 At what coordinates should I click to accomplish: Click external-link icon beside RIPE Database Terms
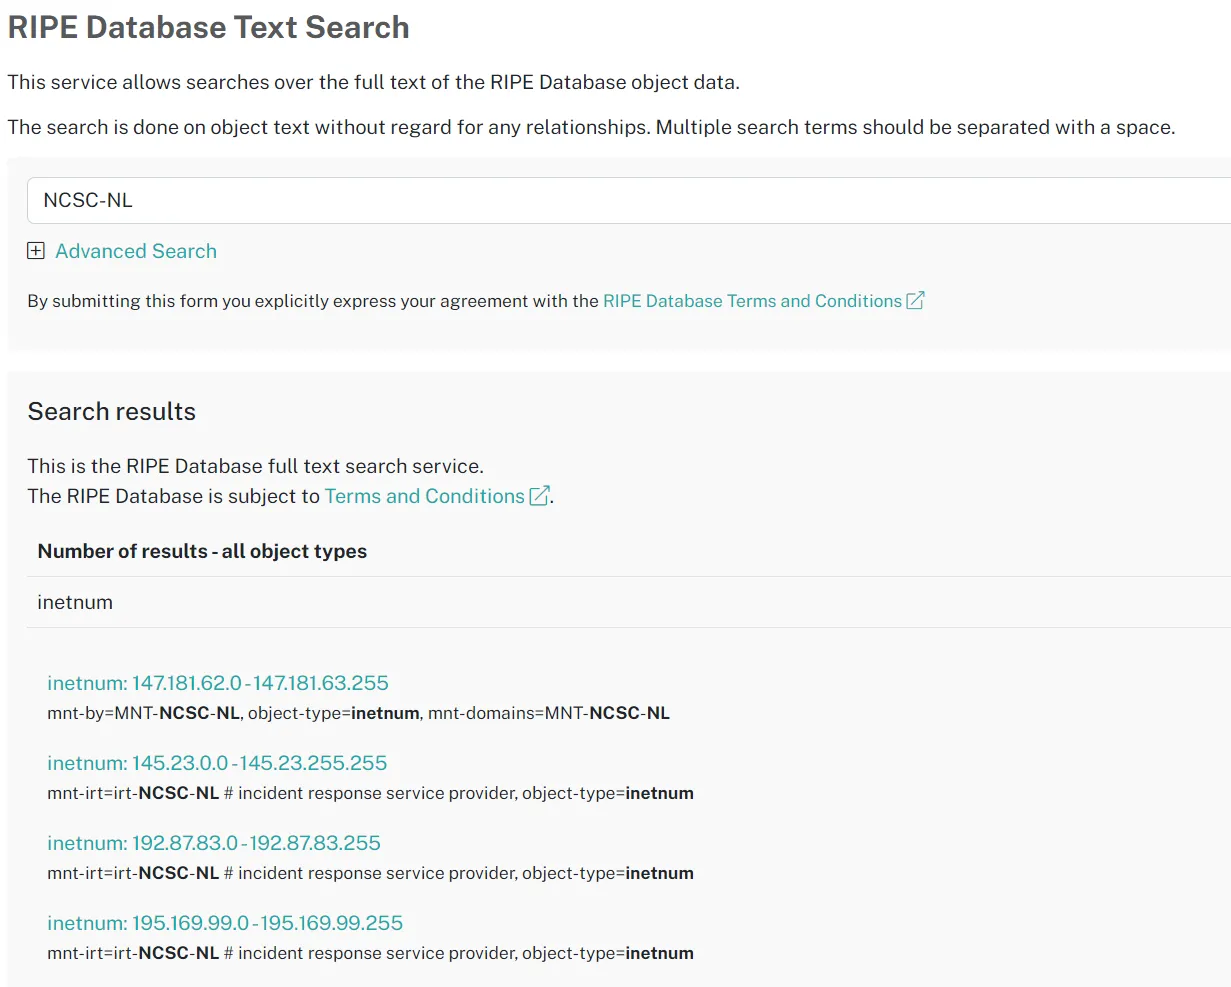coord(915,301)
